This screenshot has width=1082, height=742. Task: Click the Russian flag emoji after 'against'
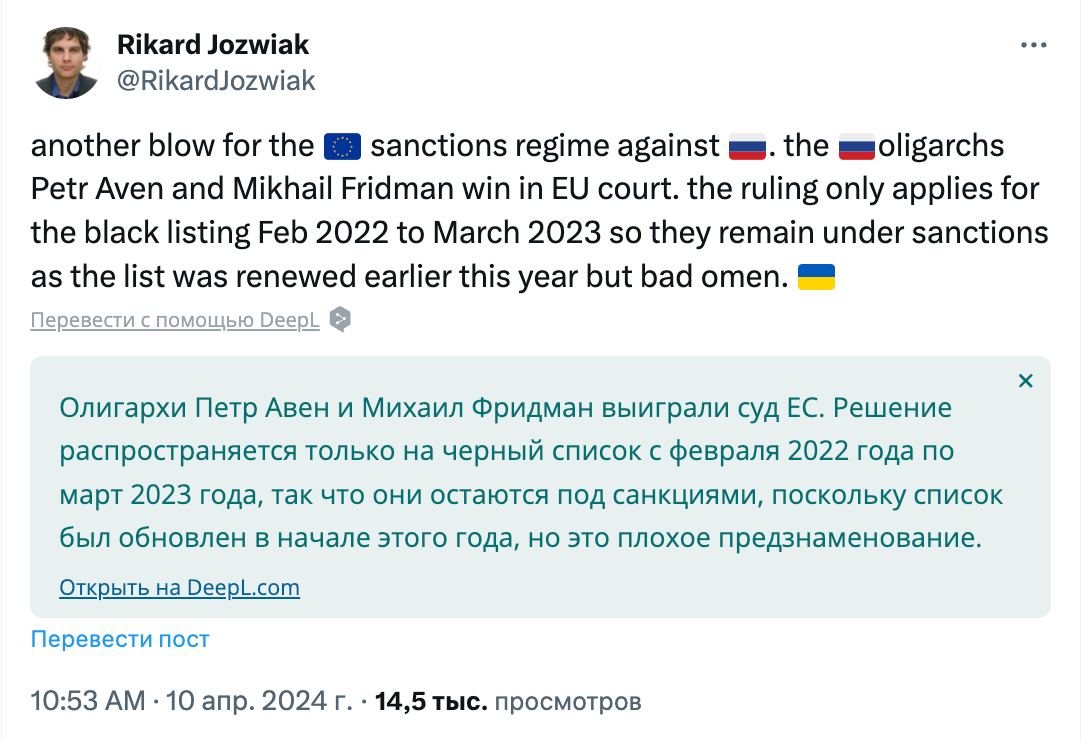tap(748, 147)
